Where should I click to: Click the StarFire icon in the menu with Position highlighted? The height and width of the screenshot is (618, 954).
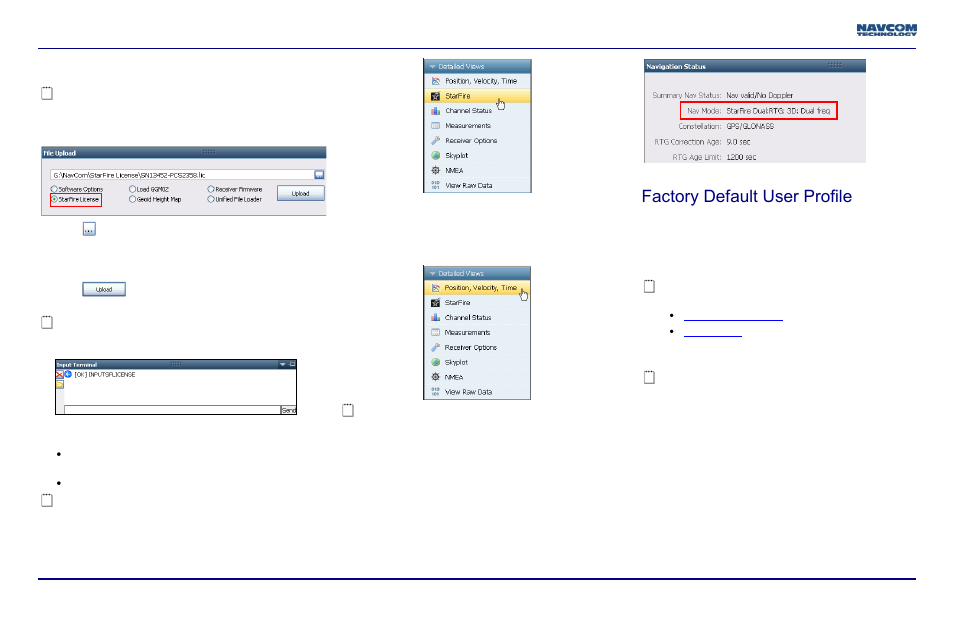[x=436, y=303]
